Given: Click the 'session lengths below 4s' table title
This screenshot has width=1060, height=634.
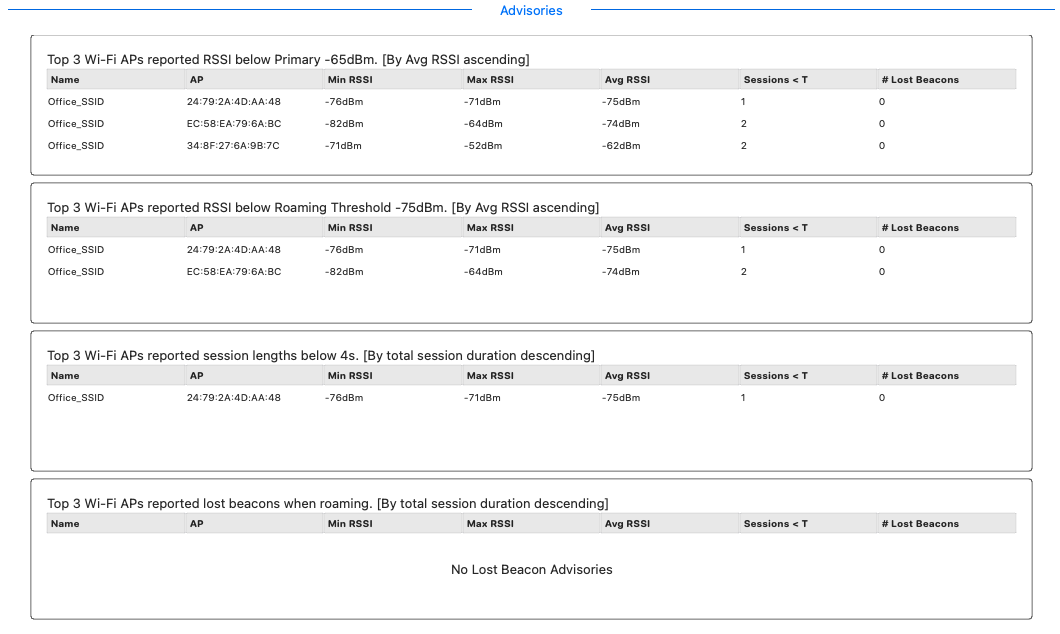Looking at the screenshot, I should 320,356.
